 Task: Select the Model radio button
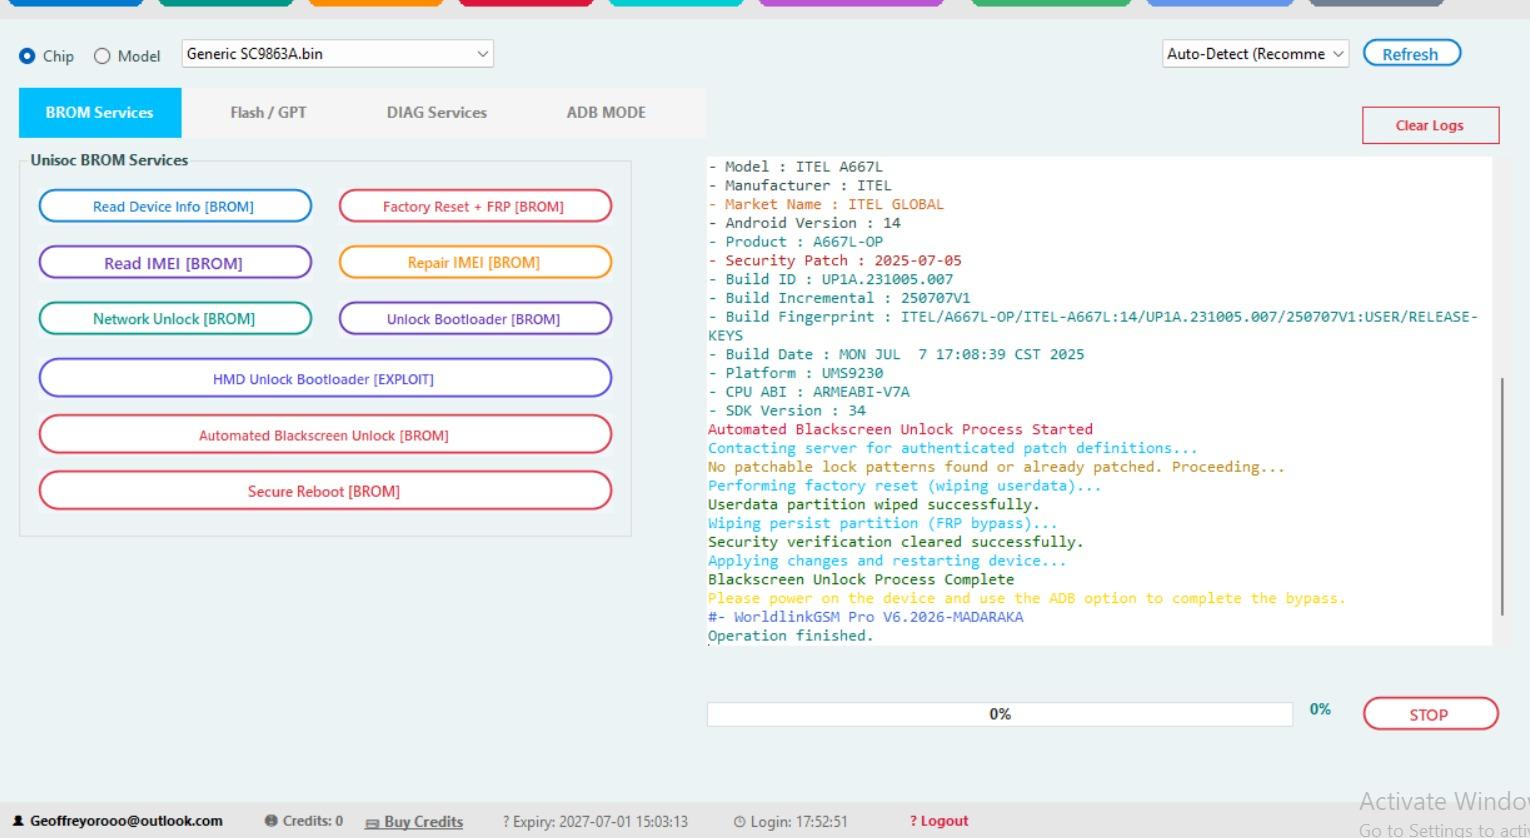102,56
